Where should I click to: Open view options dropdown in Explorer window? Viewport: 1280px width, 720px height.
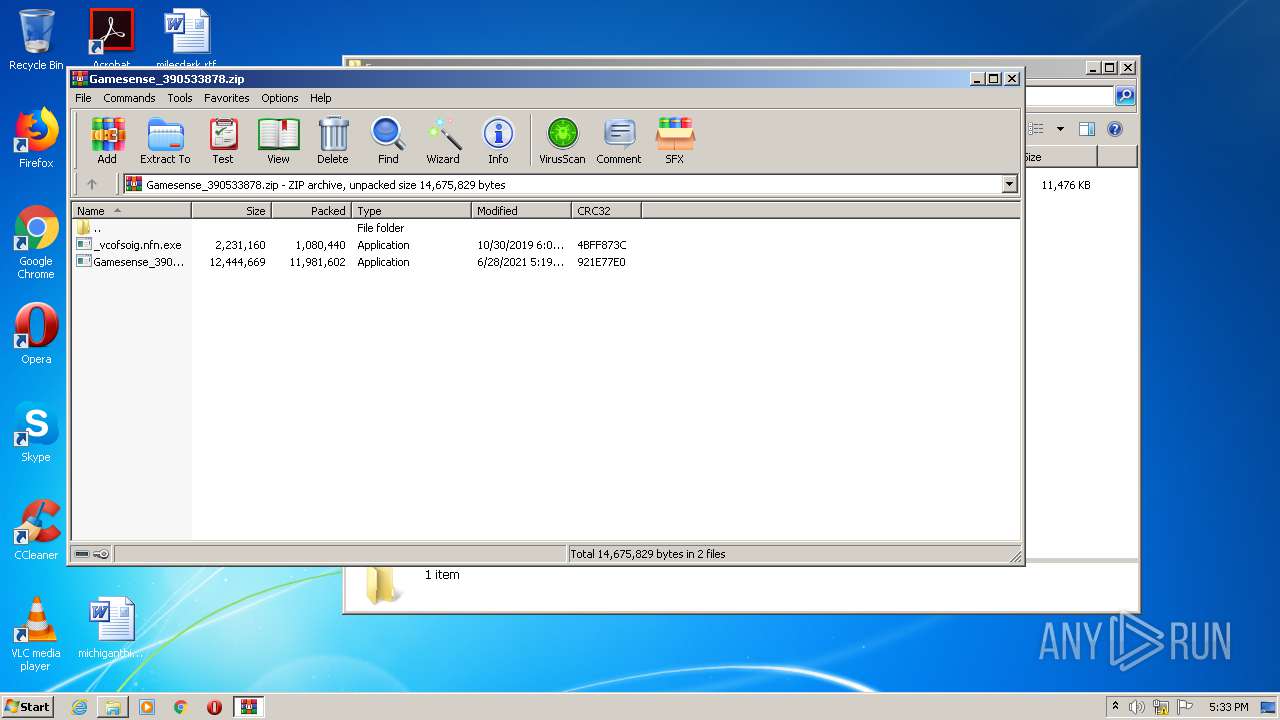coord(1060,129)
